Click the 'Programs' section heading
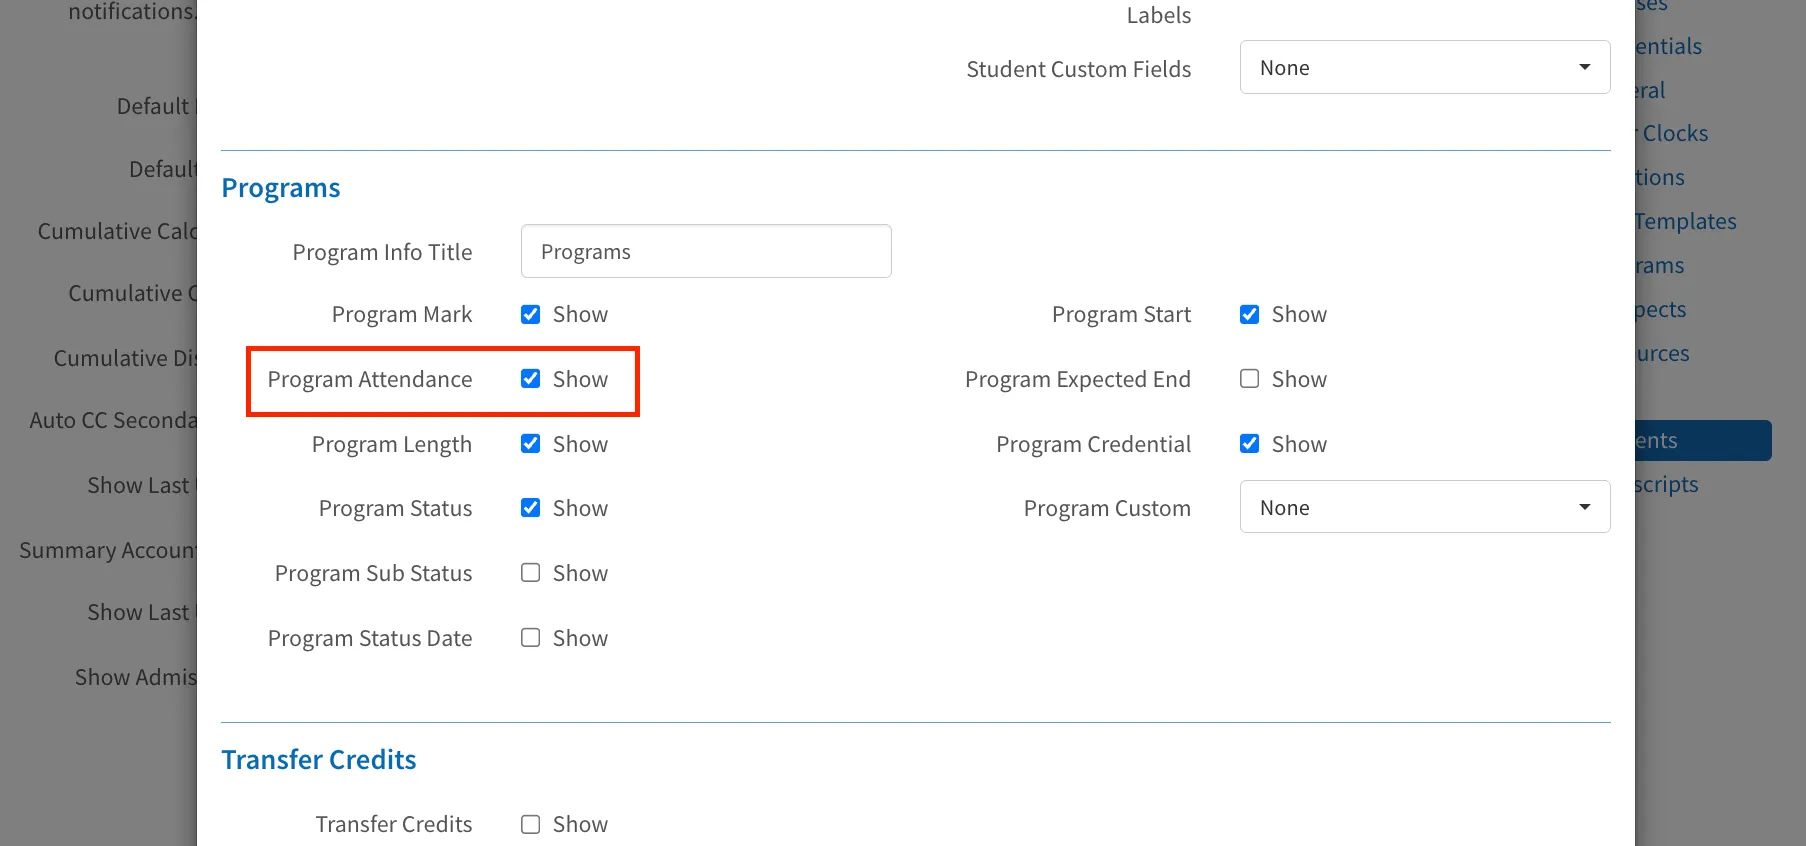 (x=281, y=188)
